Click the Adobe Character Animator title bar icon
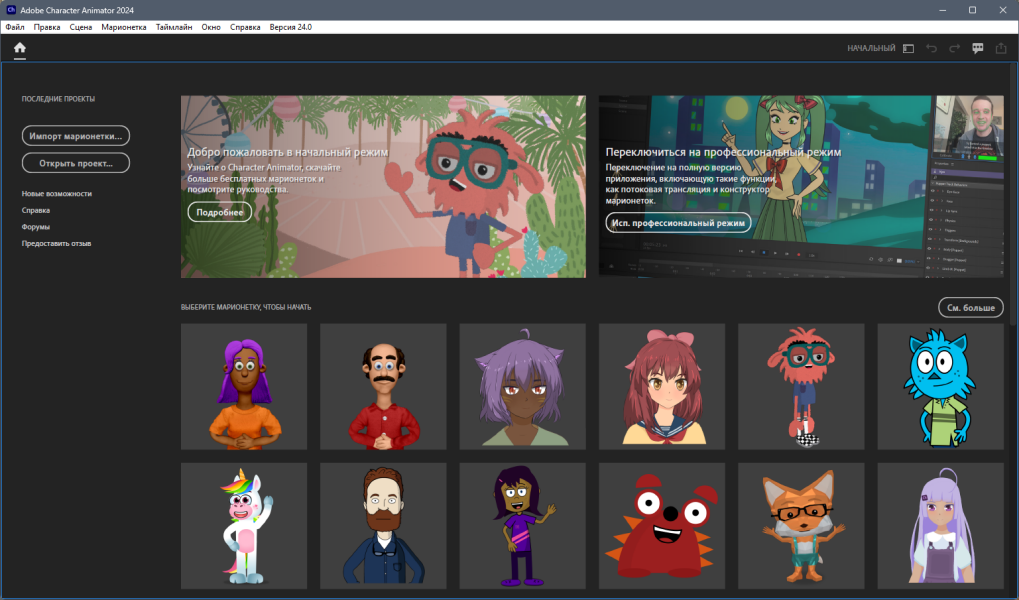Image resolution: width=1019 pixels, height=600 pixels. point(10,10)
